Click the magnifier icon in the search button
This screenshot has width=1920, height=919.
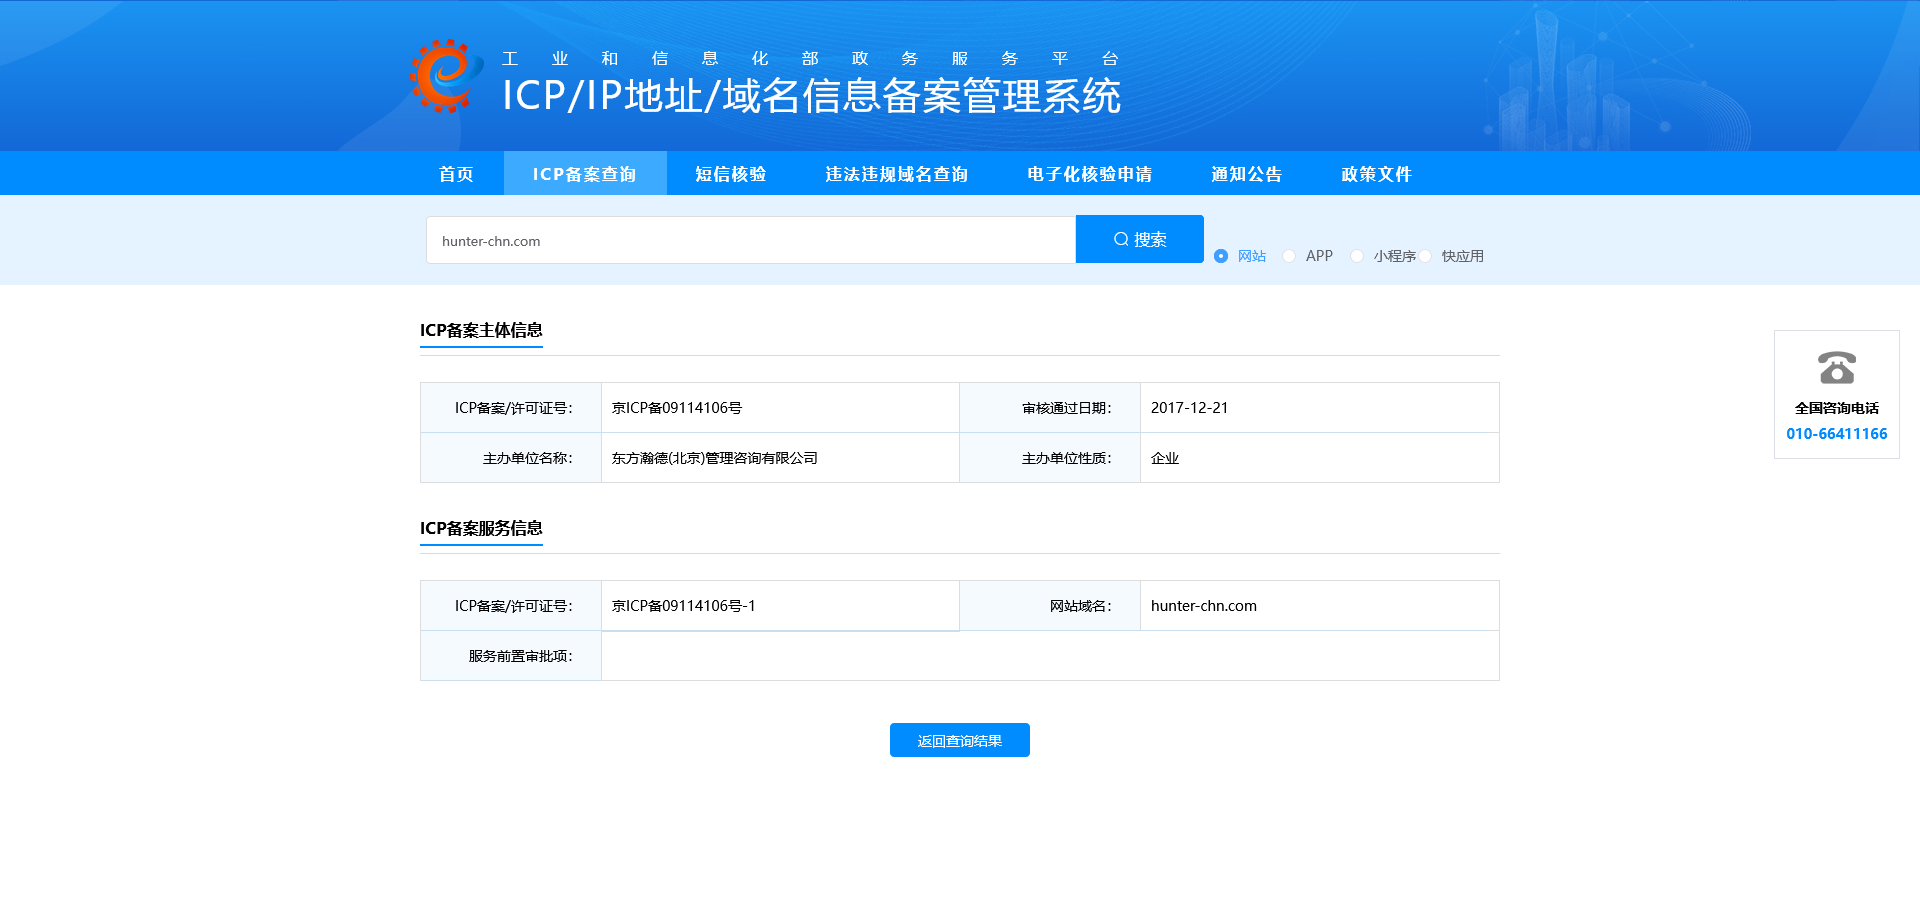tap(1121, 239)
